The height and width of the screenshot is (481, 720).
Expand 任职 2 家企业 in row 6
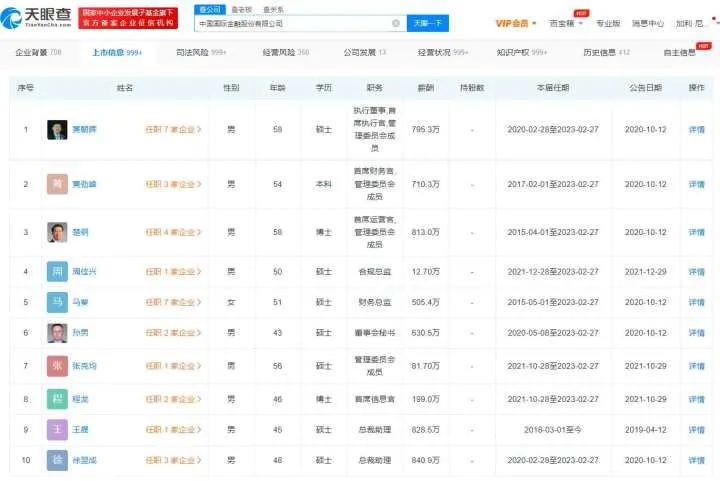[x=174, y=333]
